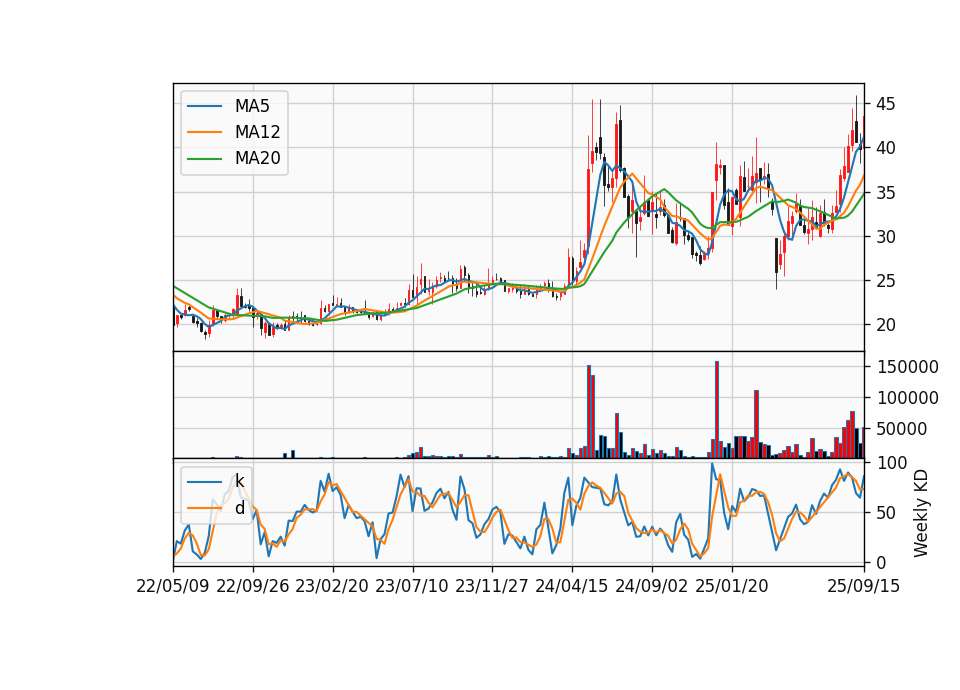Click the MA5 legend label
The height and width of the screenshot is (690, 960).
click(252, 106)
